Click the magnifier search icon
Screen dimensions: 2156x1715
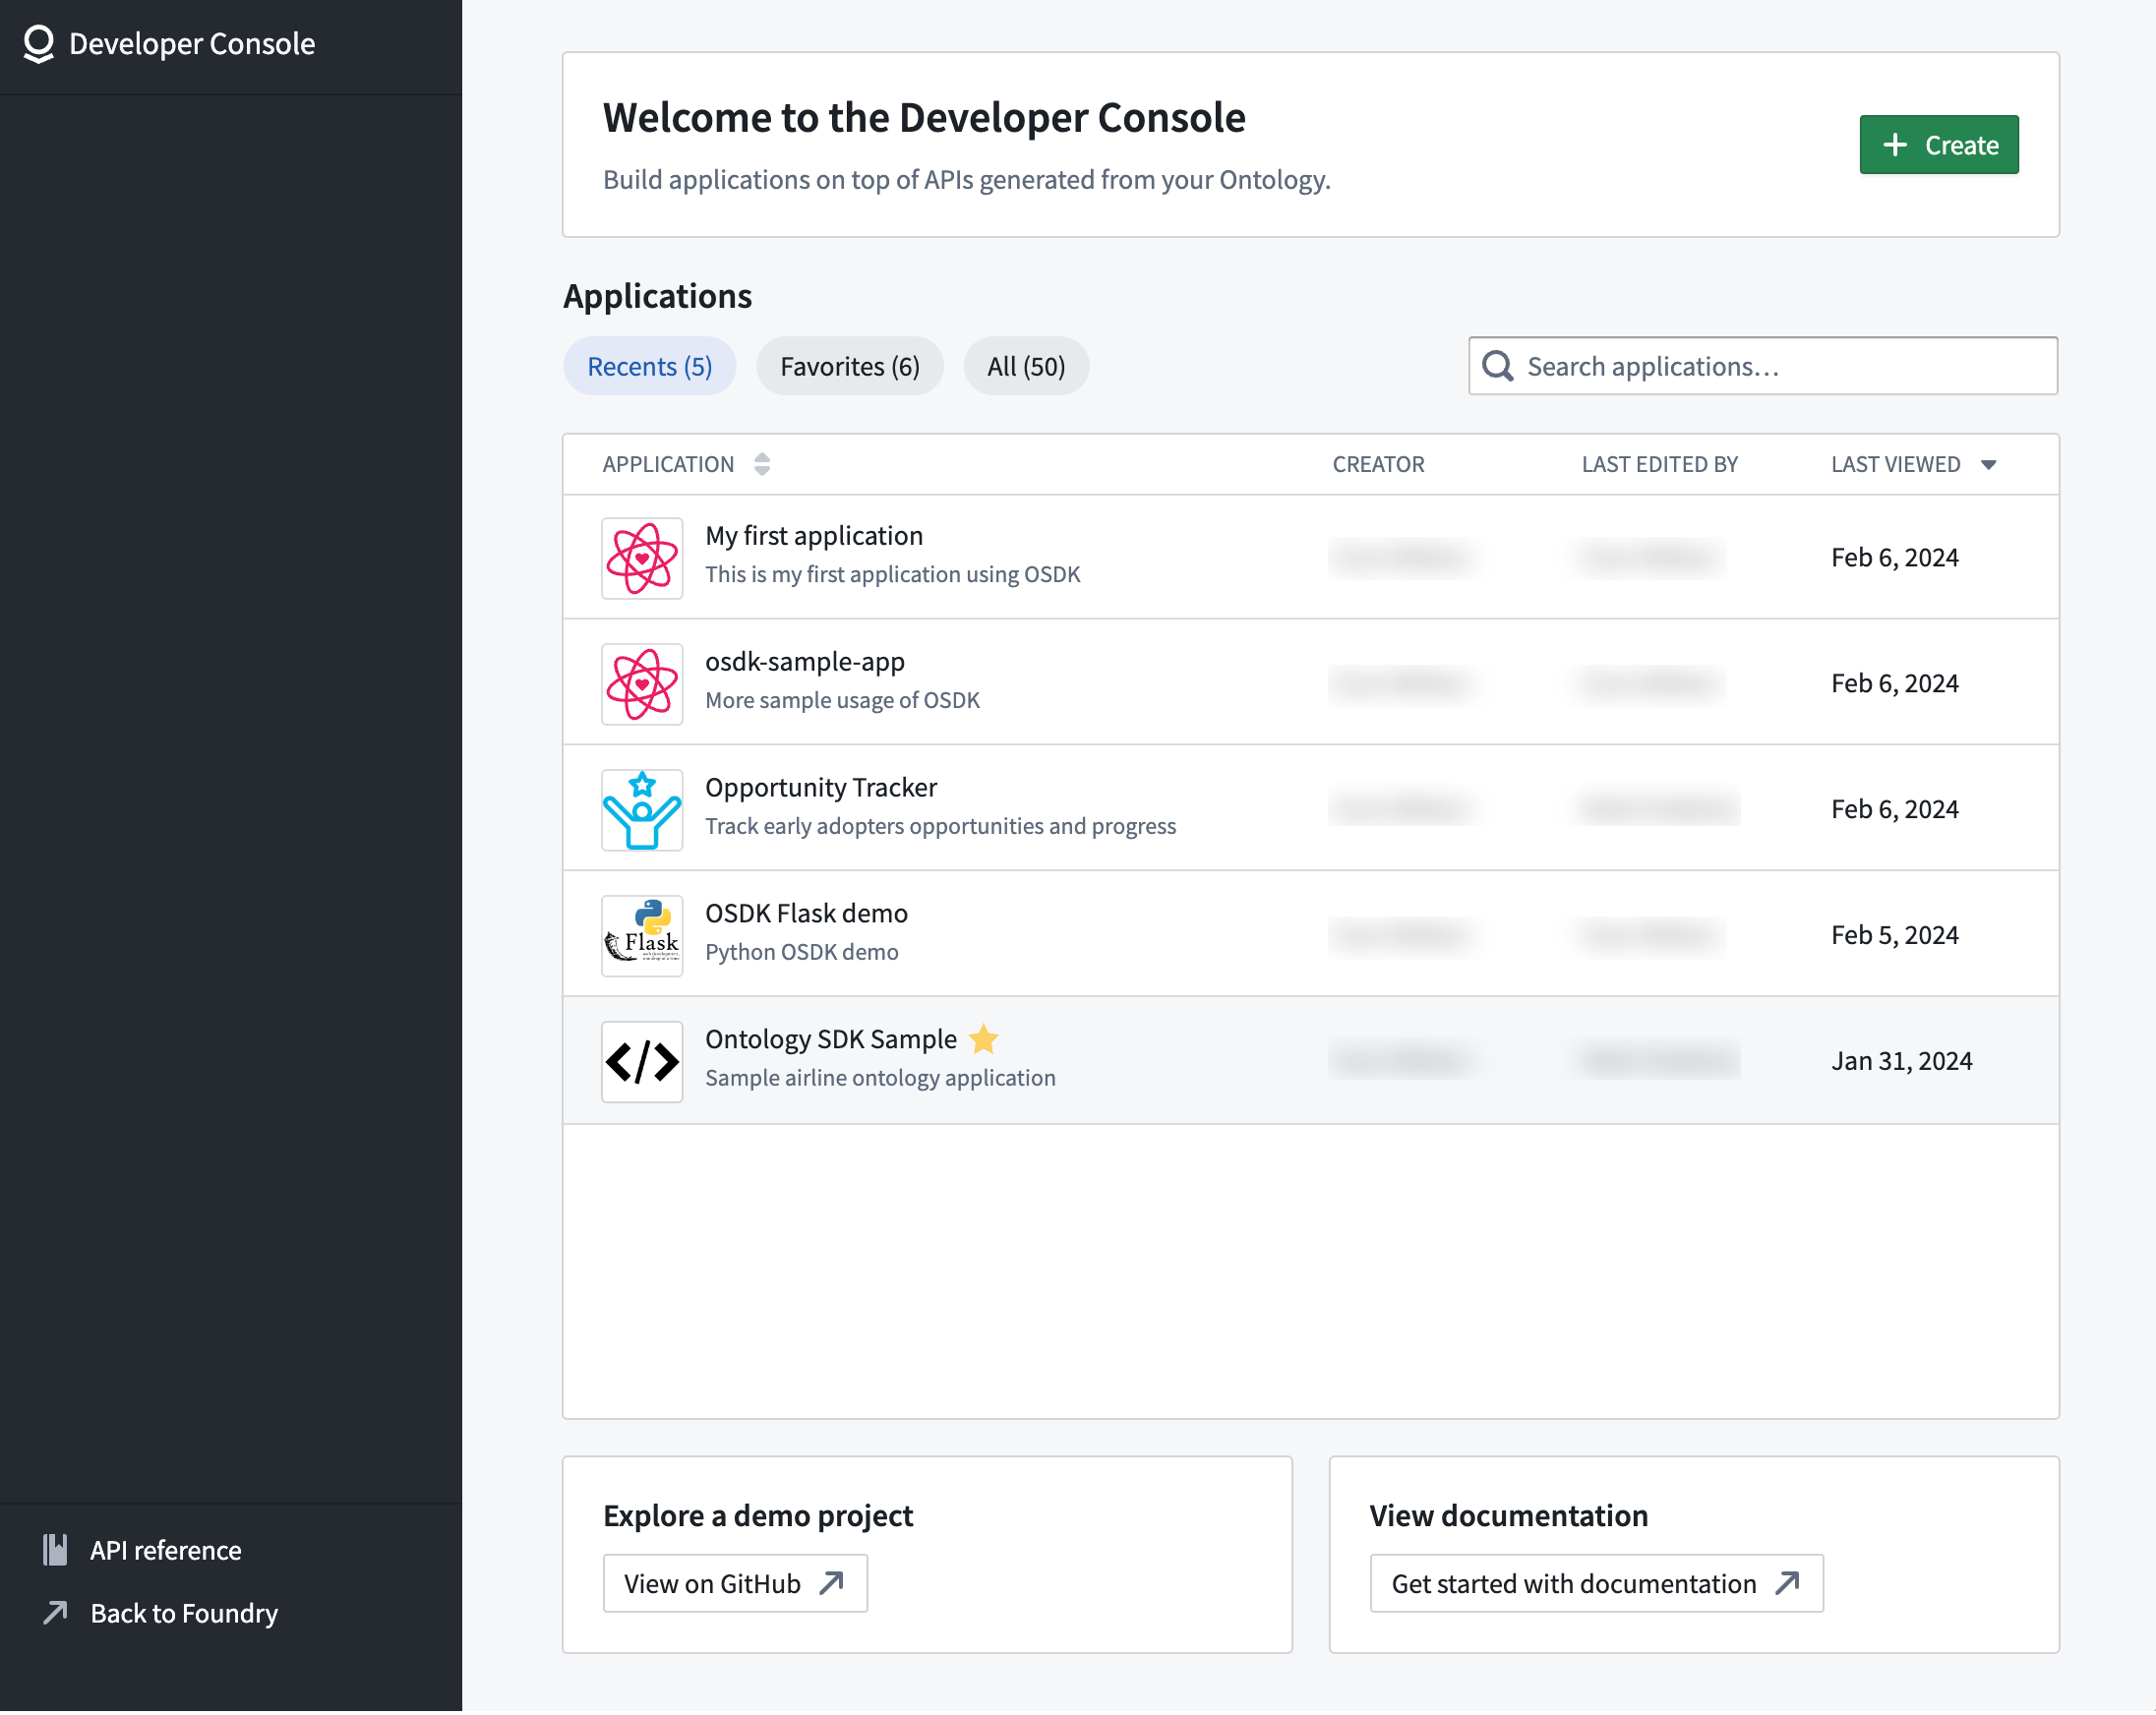pyautogui.click(x=1497, y=366)
